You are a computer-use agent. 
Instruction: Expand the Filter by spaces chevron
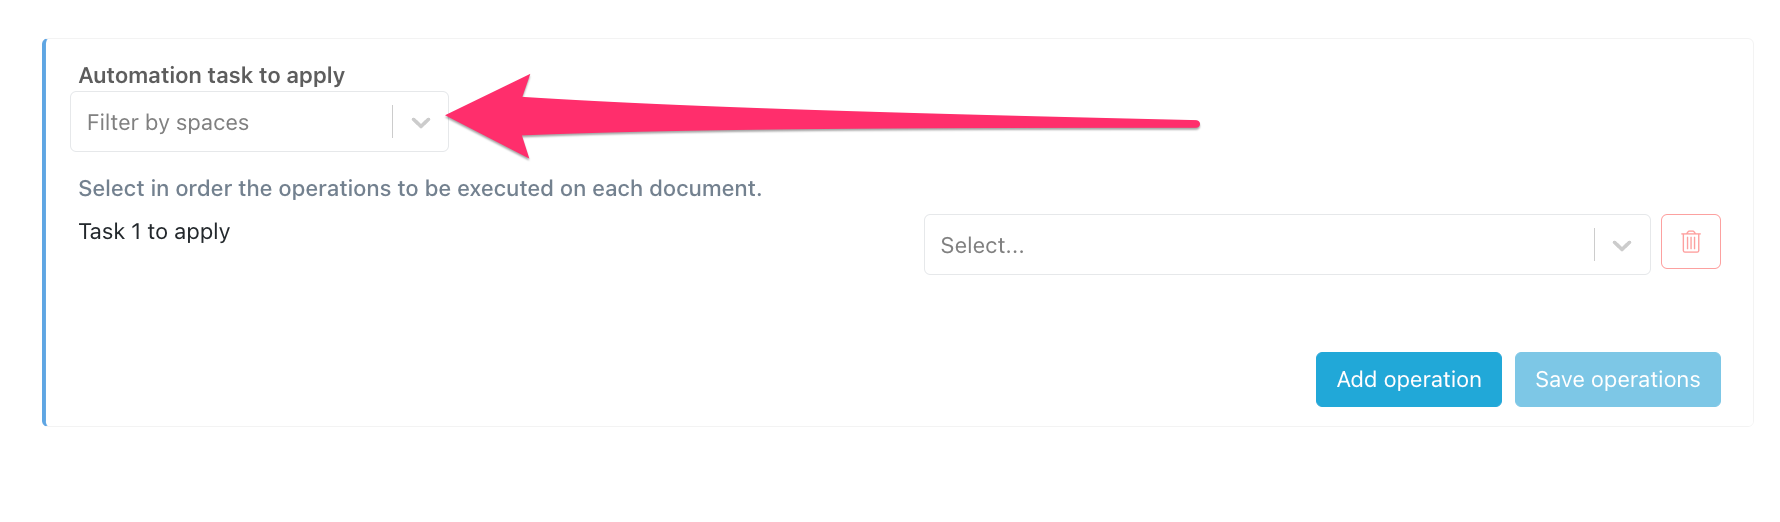coord(421,122)
